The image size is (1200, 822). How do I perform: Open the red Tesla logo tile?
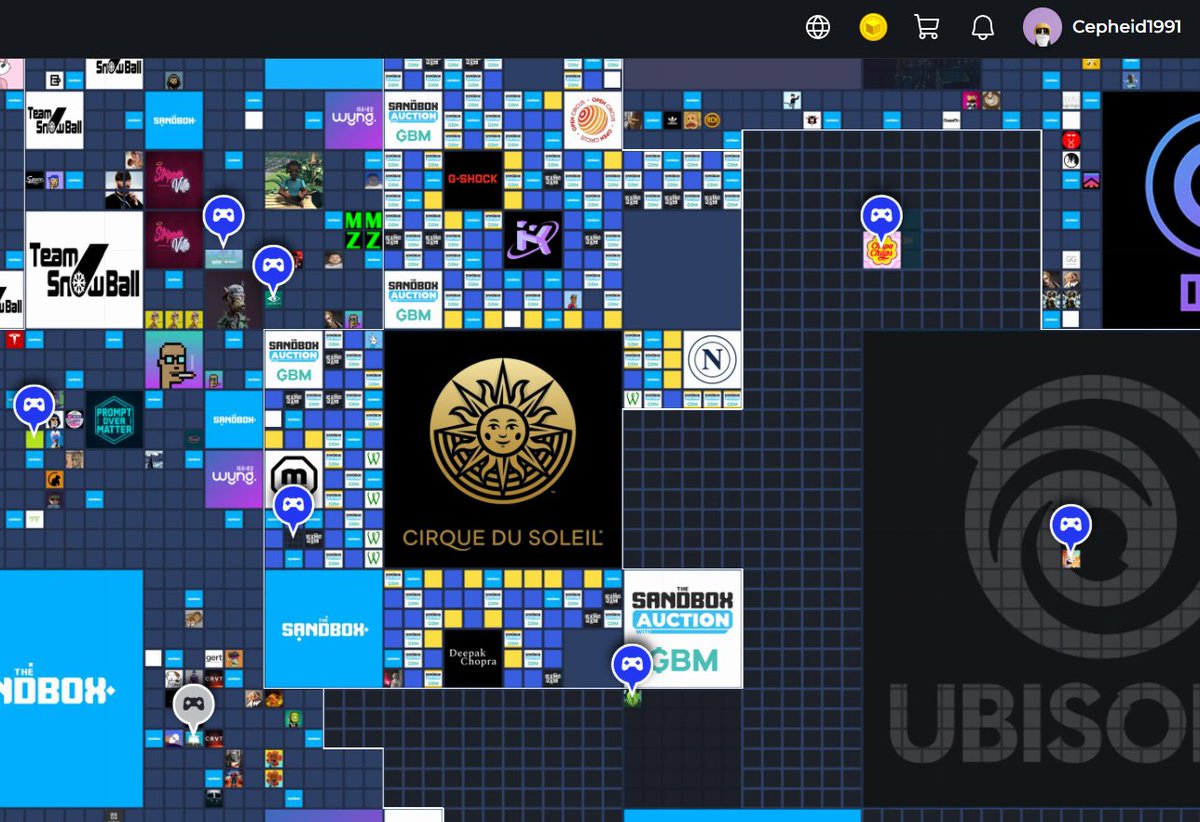(x=14, y=340)
